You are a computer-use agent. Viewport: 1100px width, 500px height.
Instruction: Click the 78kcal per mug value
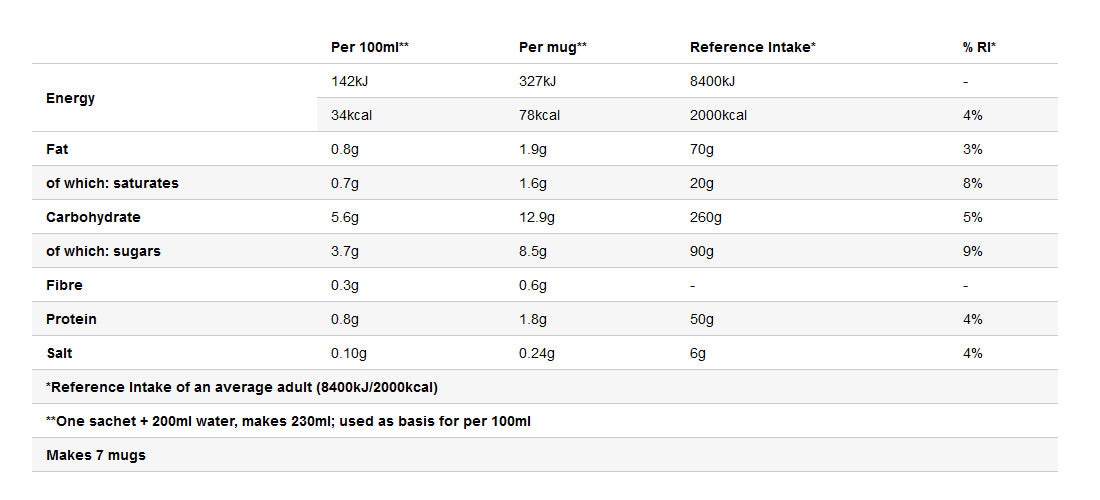[x=539, y=115]
